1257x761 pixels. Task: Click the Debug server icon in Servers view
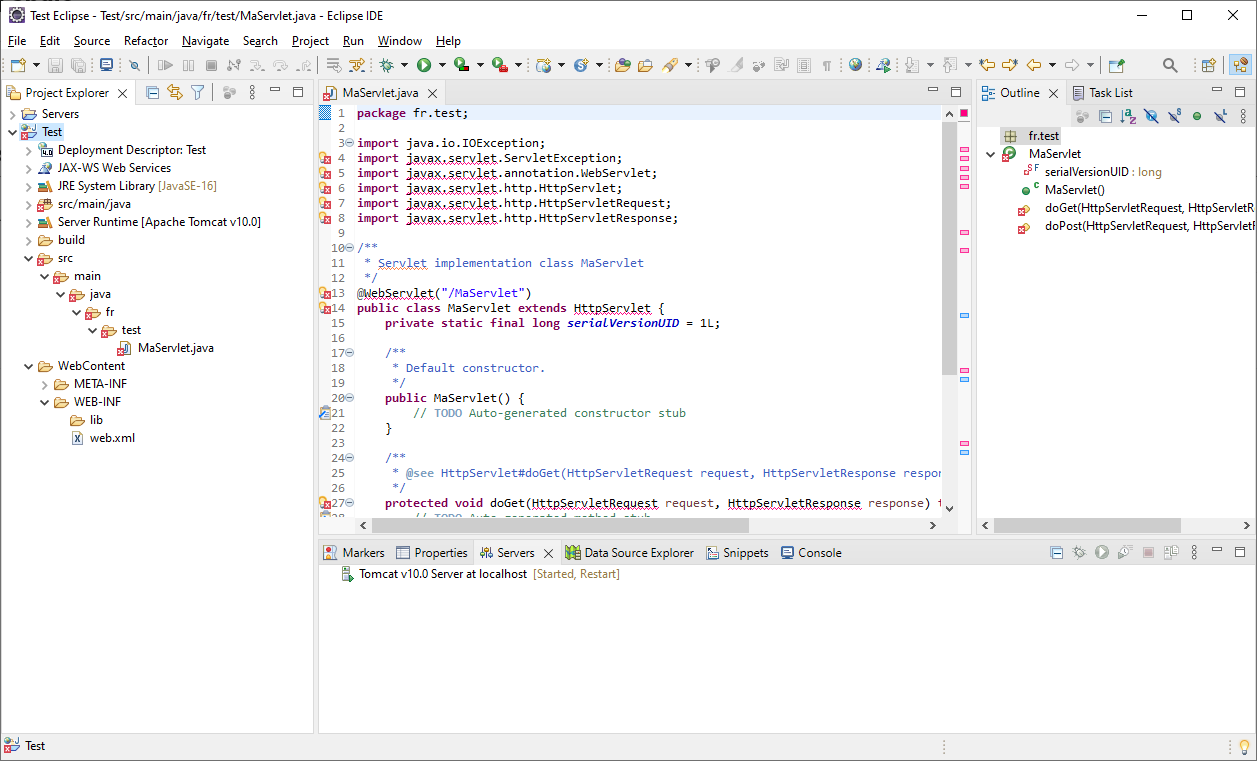tap(1079, 552)
